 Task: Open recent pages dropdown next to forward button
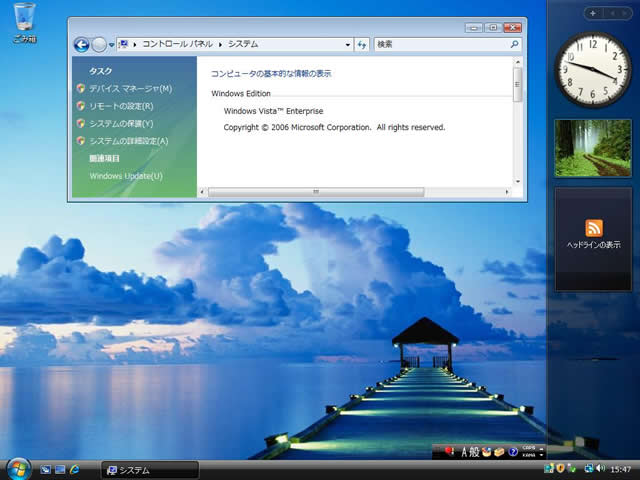(x=112, y=45)
